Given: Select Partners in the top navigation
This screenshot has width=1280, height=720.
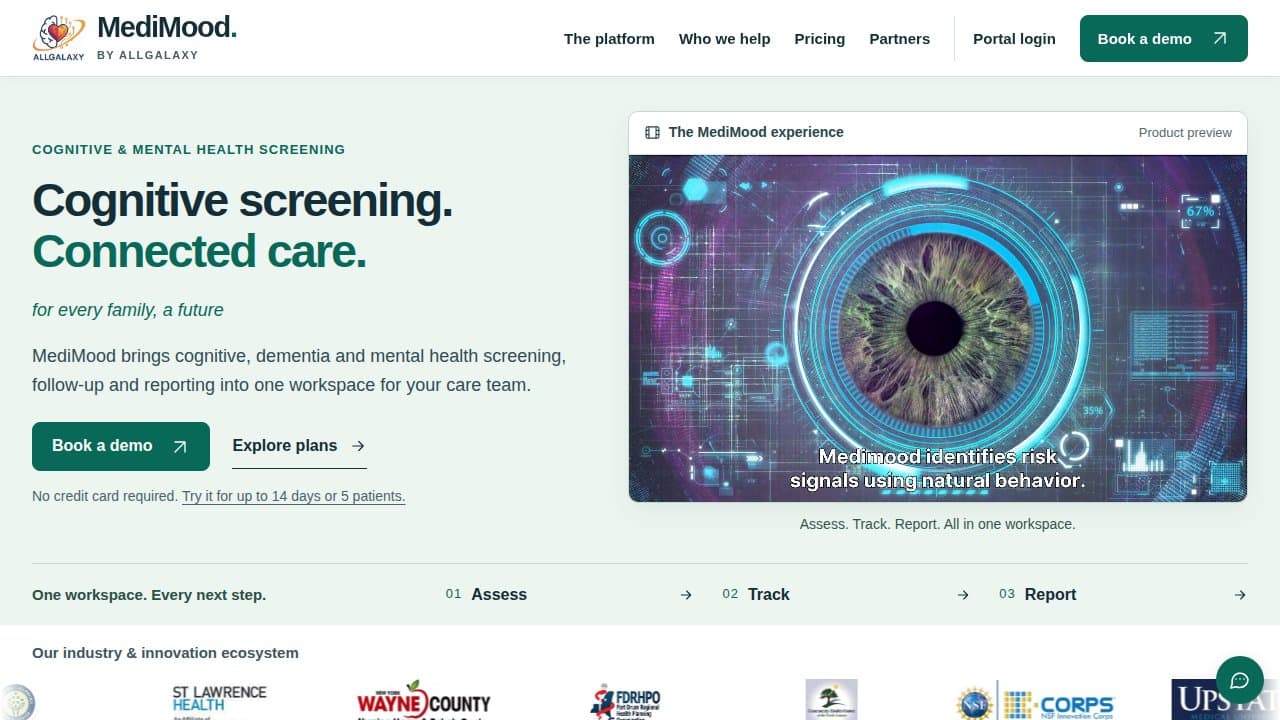Looking at the screenshot, I should coord(900,39).
